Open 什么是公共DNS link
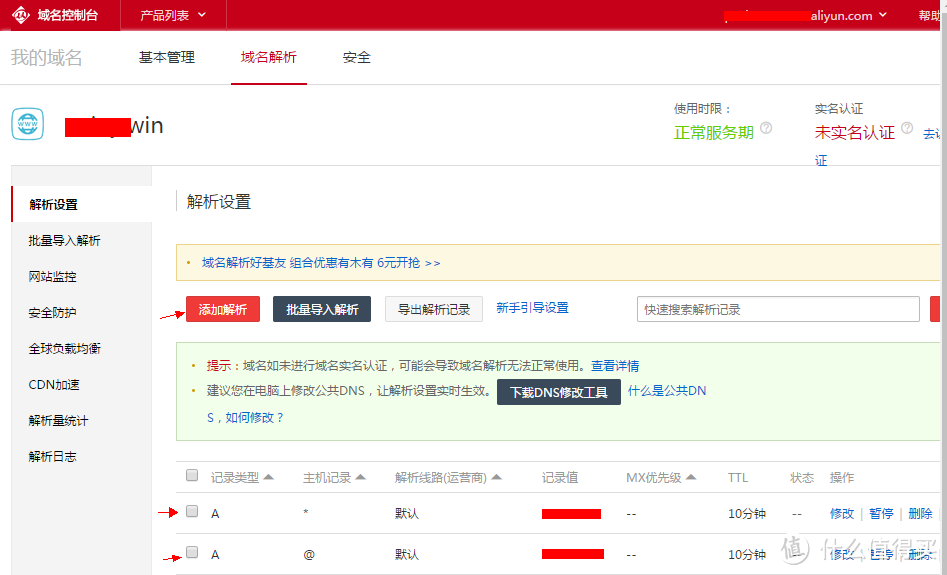 [667, 391]
